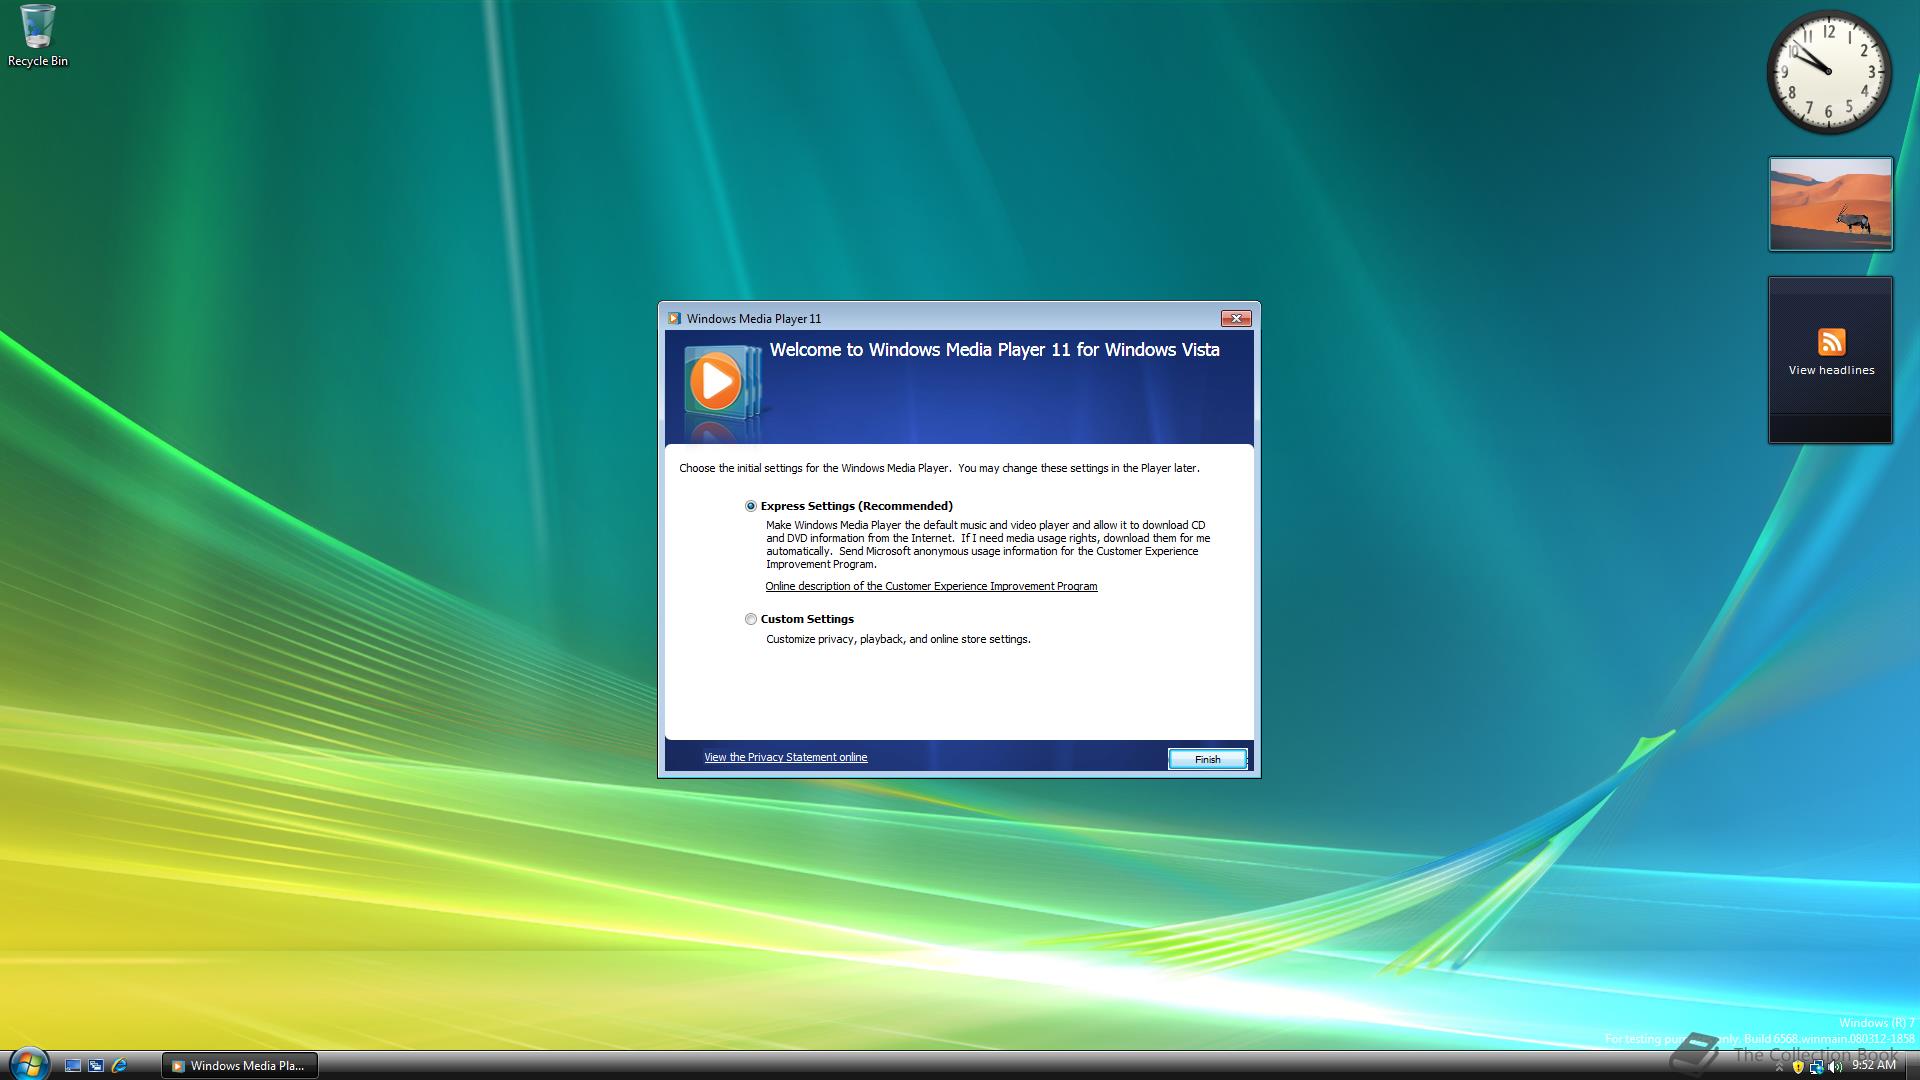Click the Media Player icon in dialog title bar
1920x1080 pixels.
coord(674,318)
